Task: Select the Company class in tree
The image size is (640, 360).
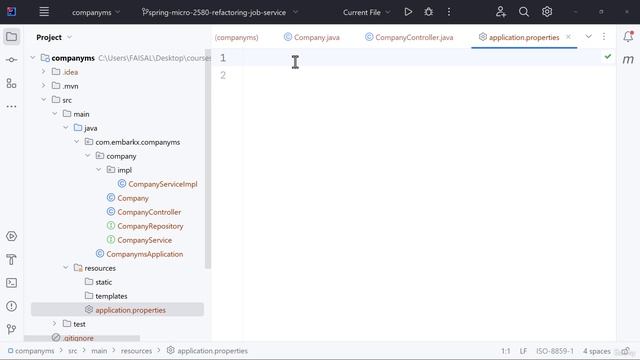Action: coord(133,198)
